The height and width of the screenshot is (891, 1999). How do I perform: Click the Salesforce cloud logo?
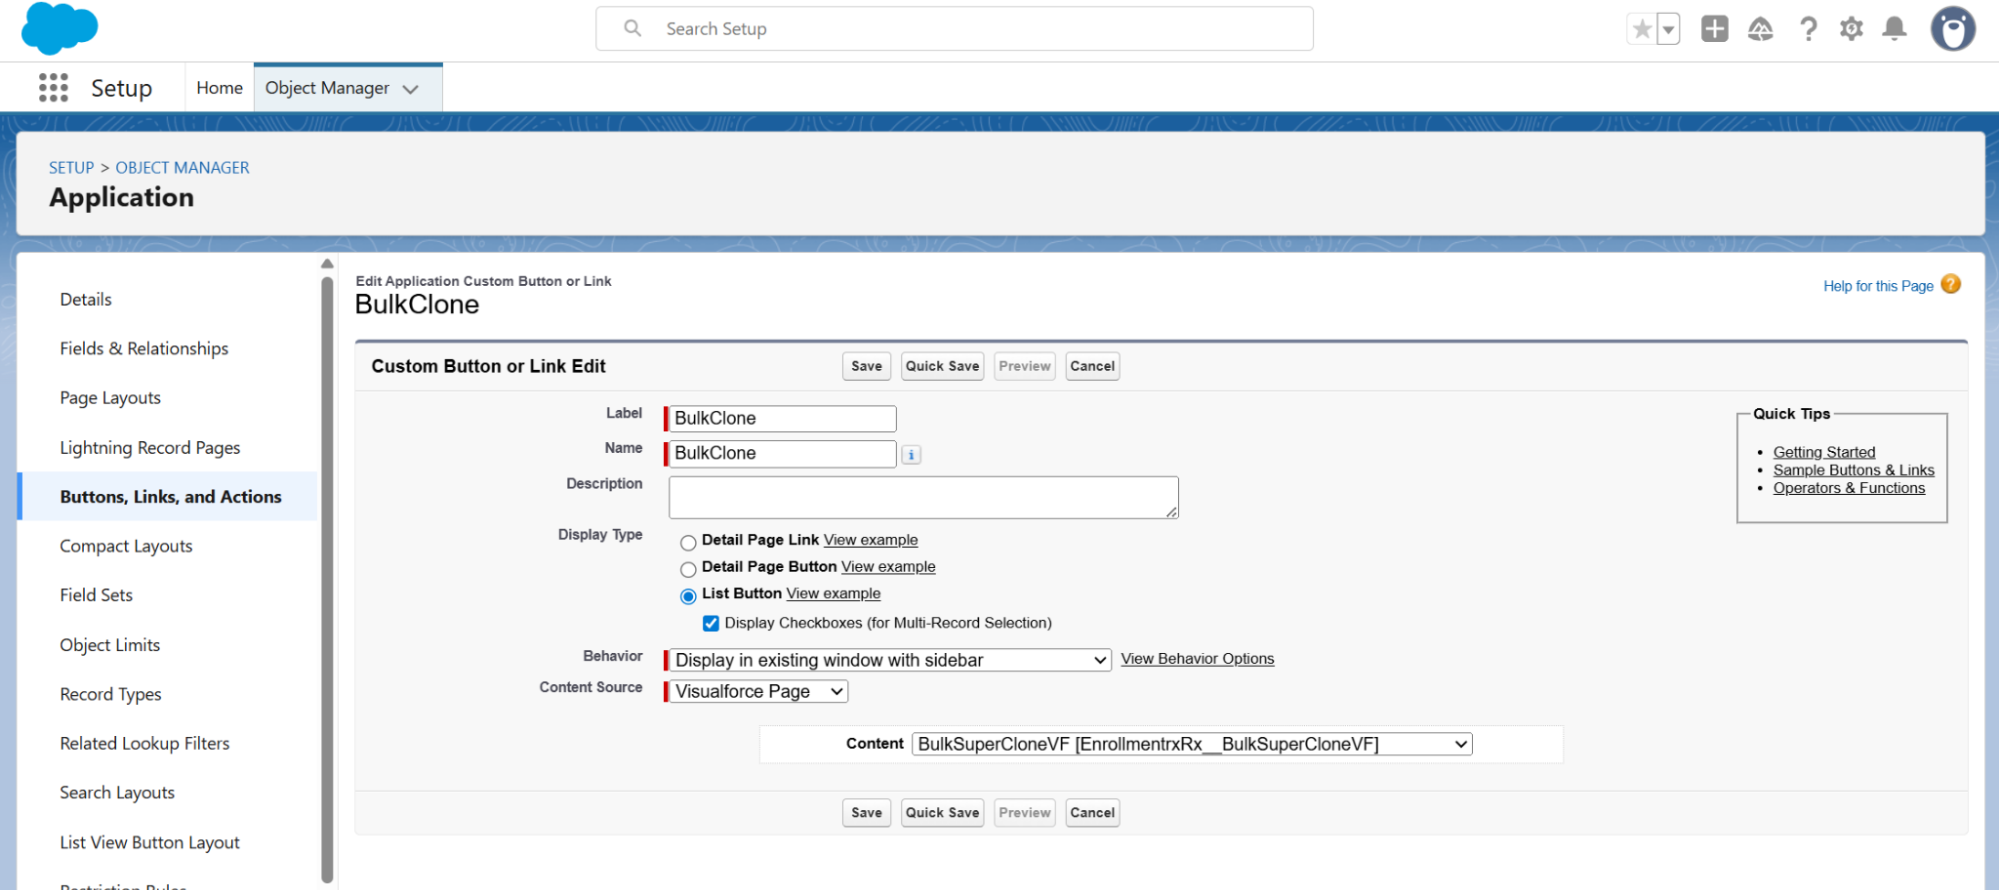[59, 28]
